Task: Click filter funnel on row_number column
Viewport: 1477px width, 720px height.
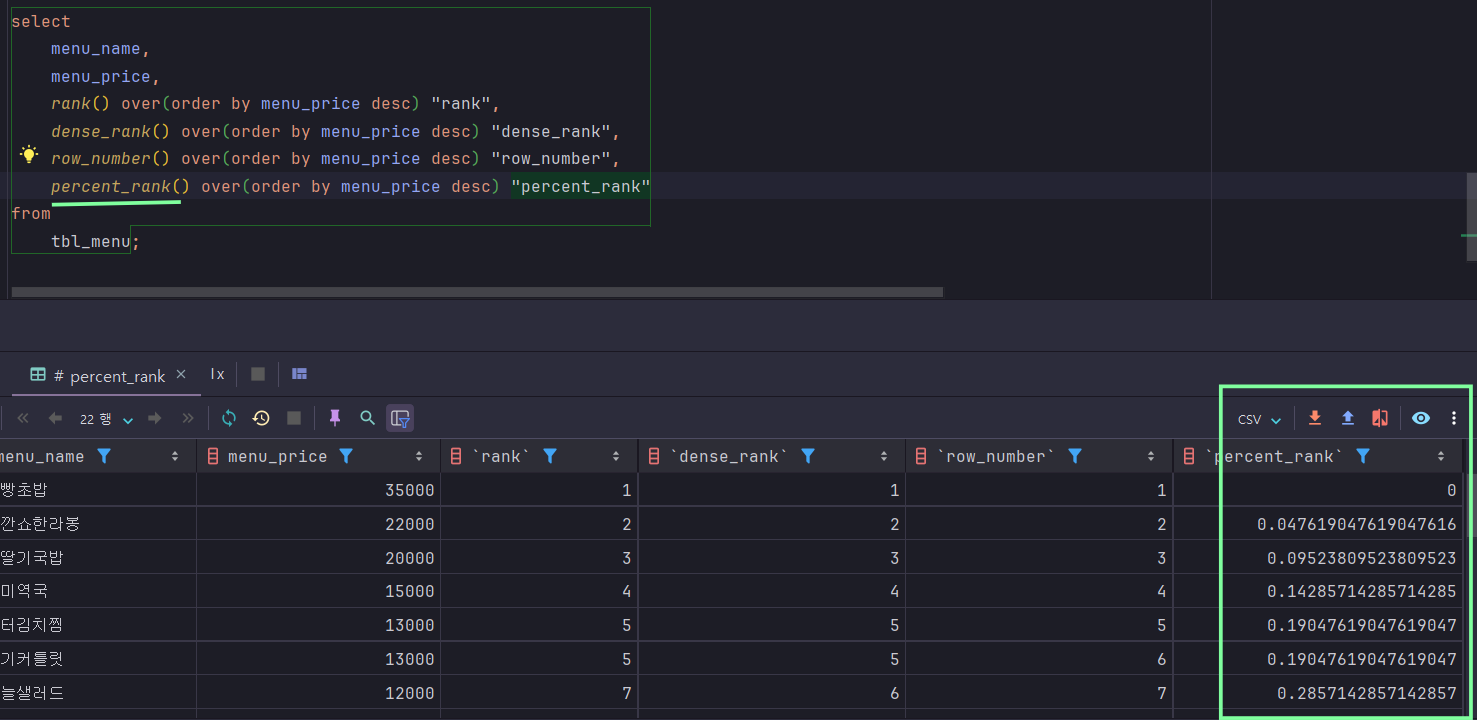Action: coord(1075,456)
